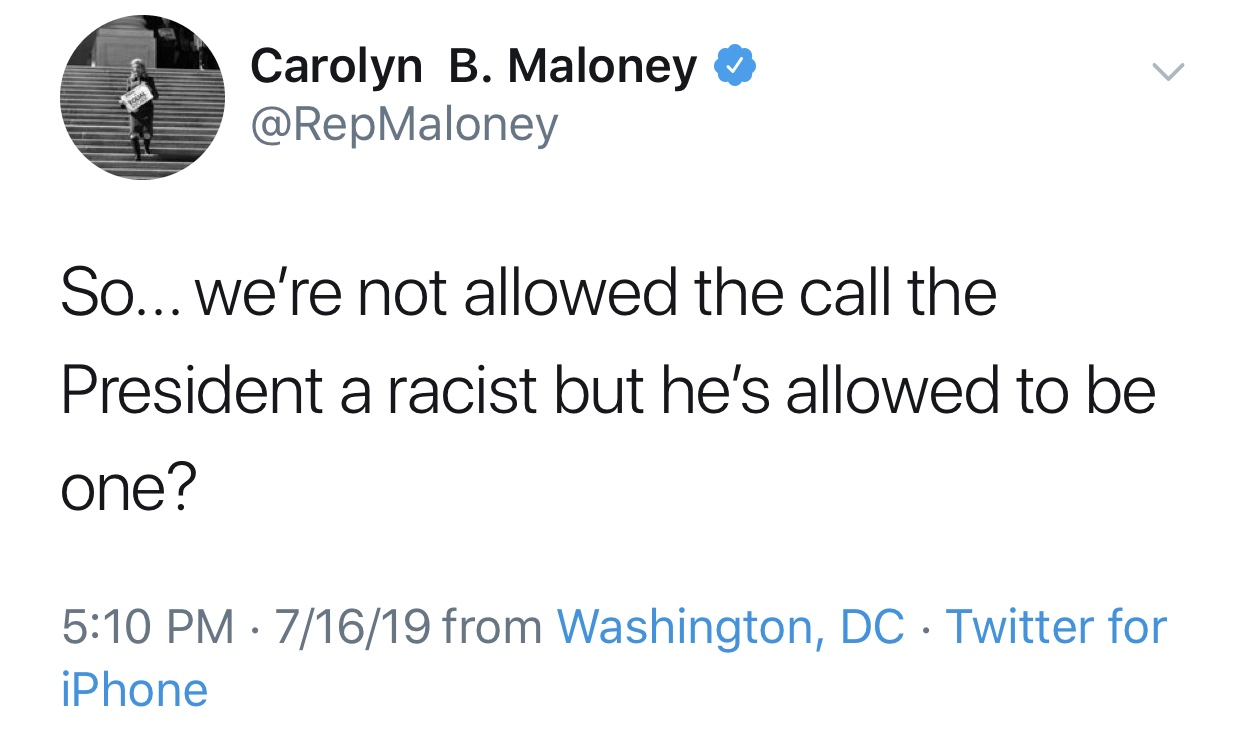Click the blue verified badge icon

point(733,68)
